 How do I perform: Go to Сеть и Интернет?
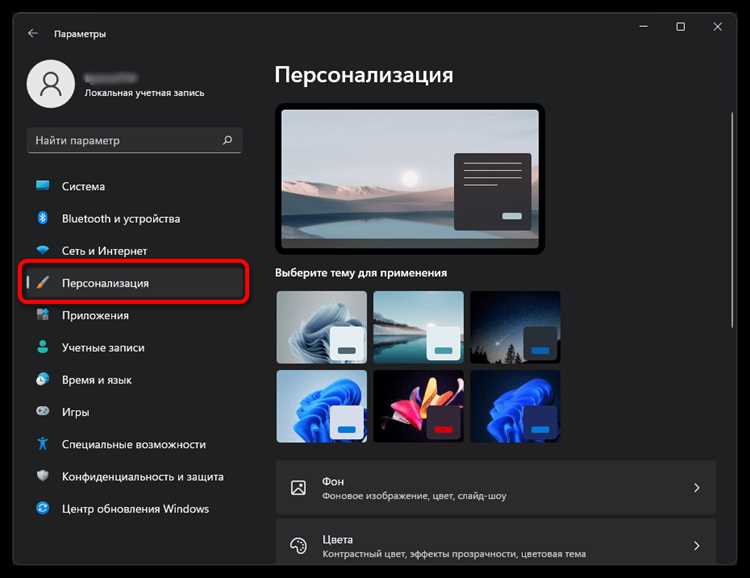[134, 251]
